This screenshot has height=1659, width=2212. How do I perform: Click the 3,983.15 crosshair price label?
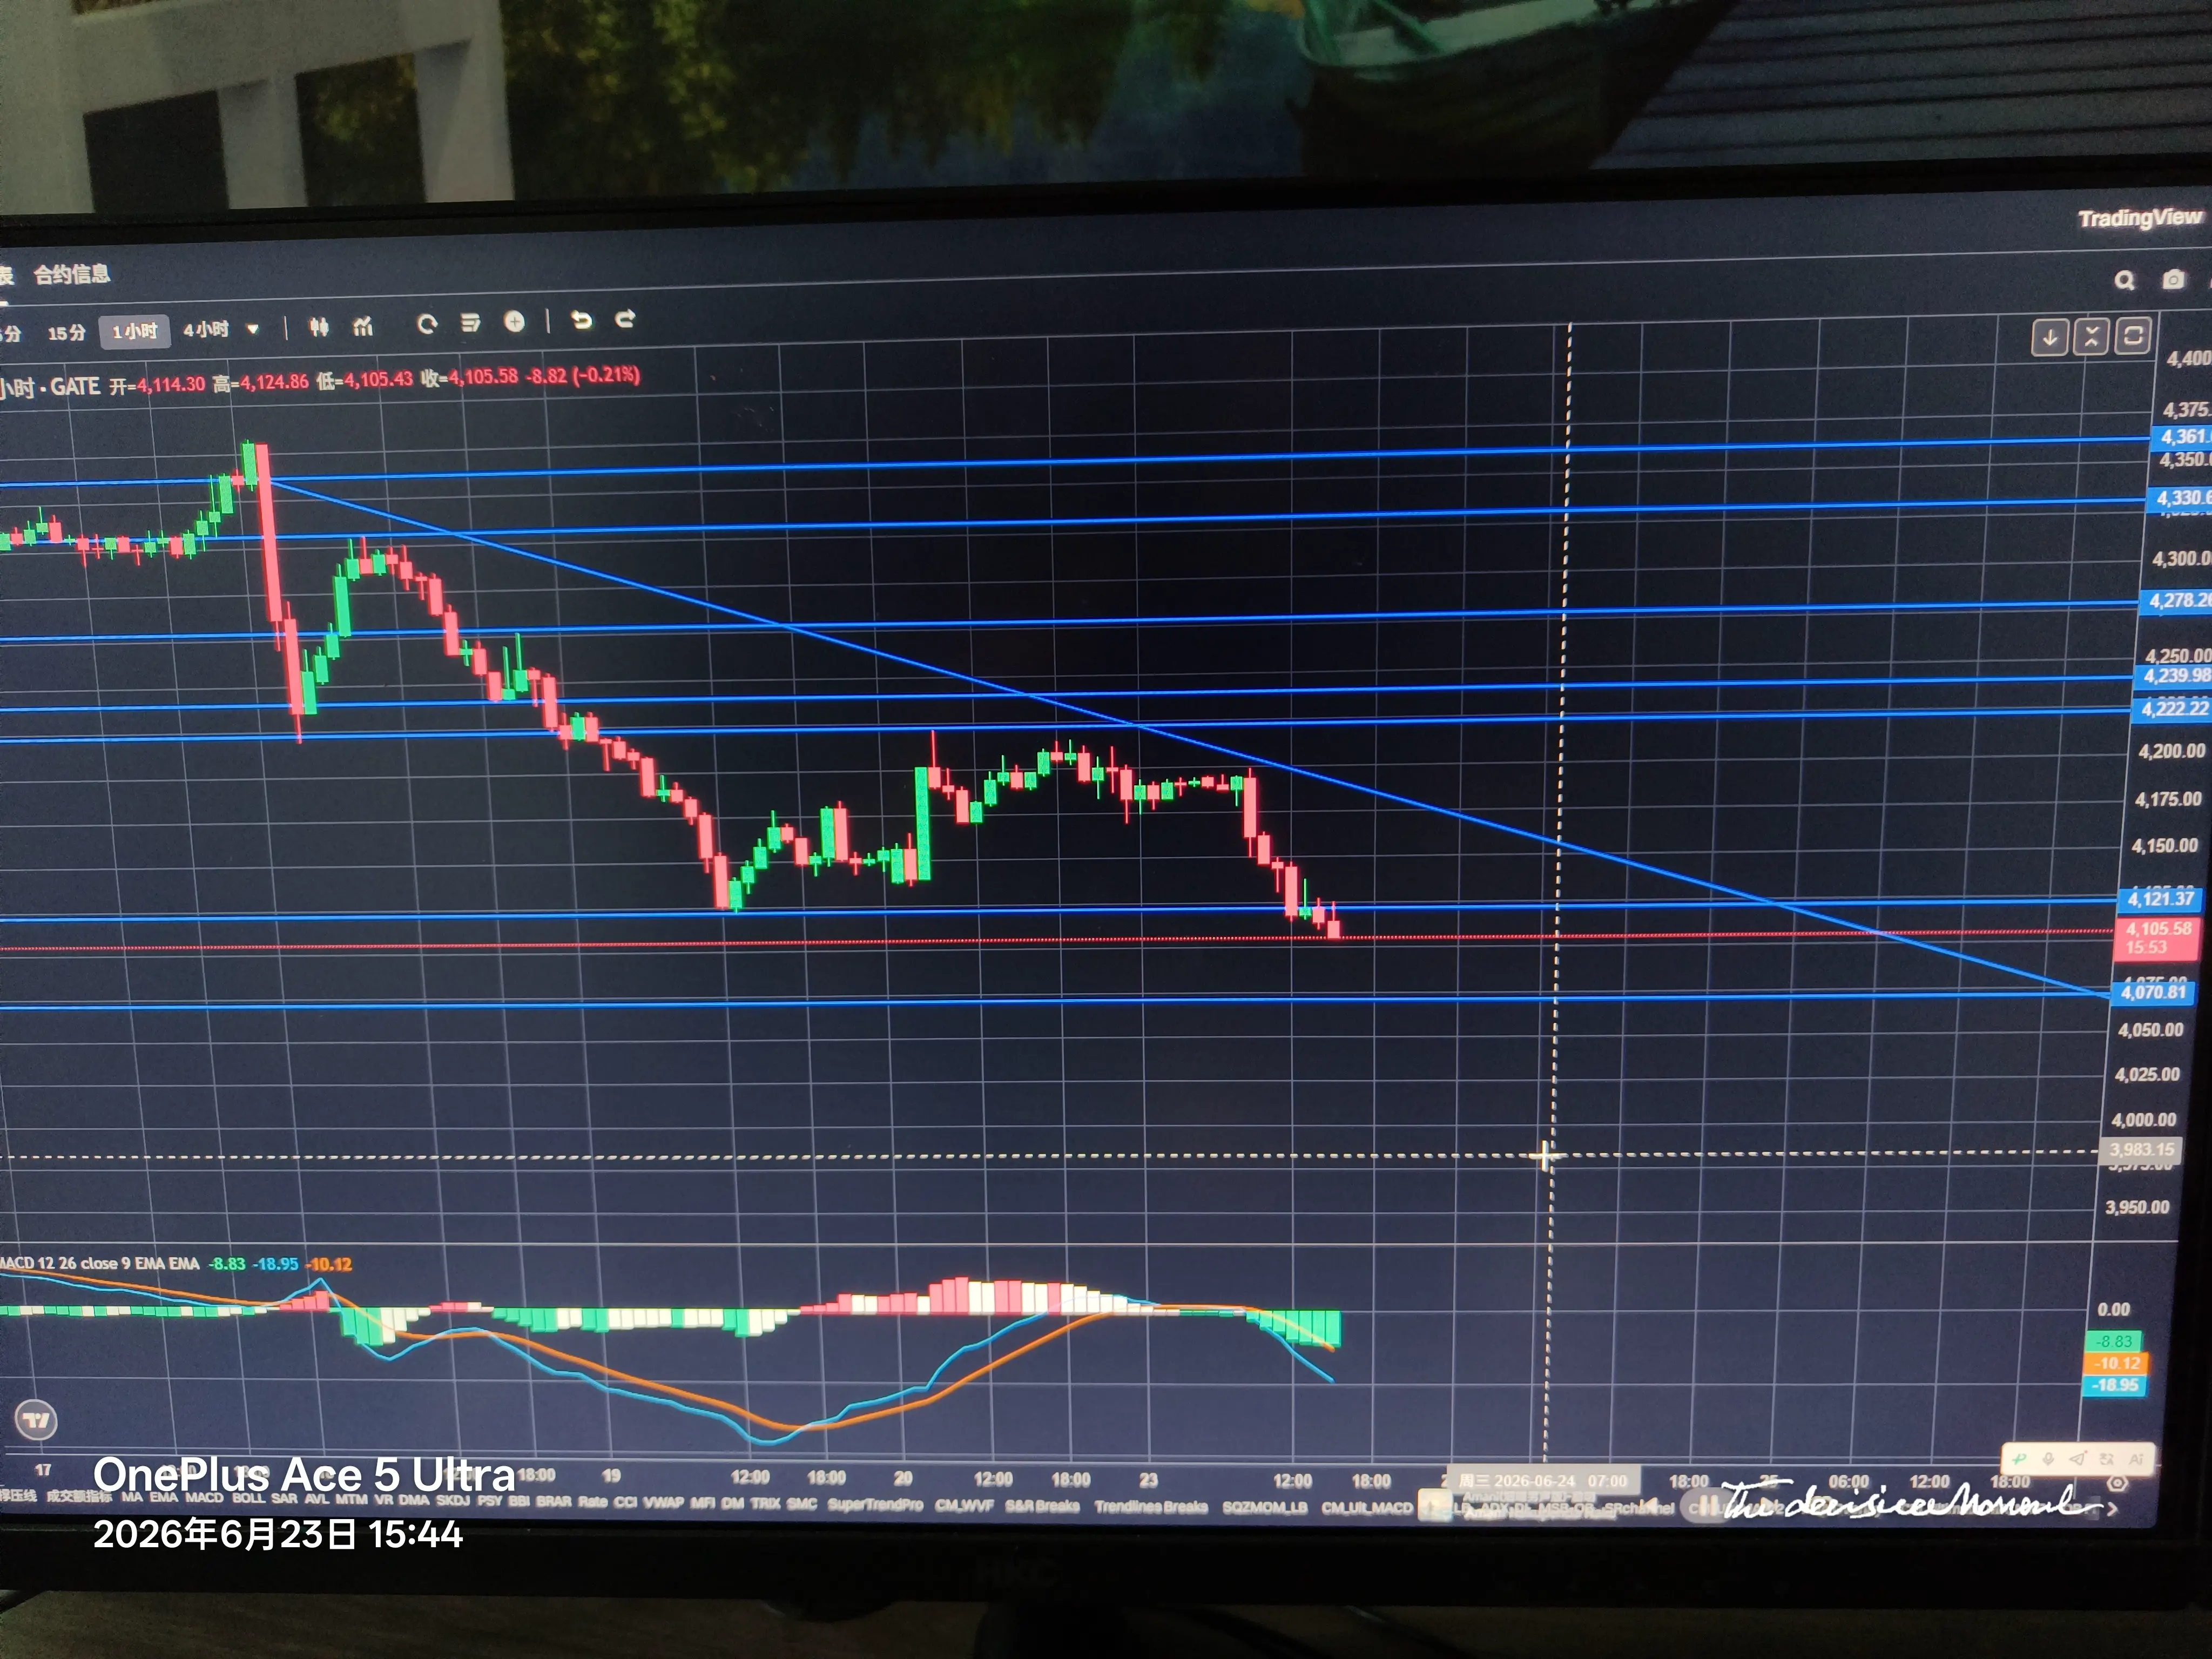pyautogui.click(x=2141, y=1150)
